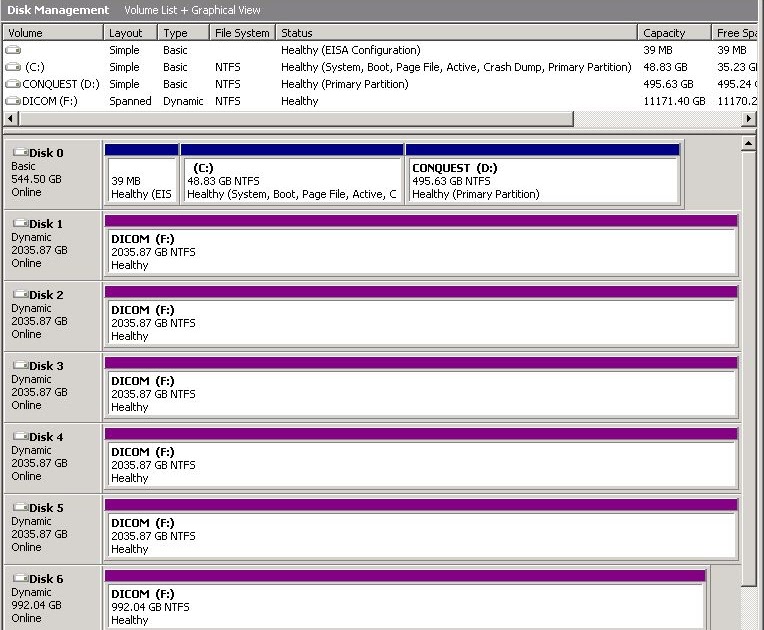
Task: Click the '495.63 GB' capacity cell in list
Action: pos(668,84)
